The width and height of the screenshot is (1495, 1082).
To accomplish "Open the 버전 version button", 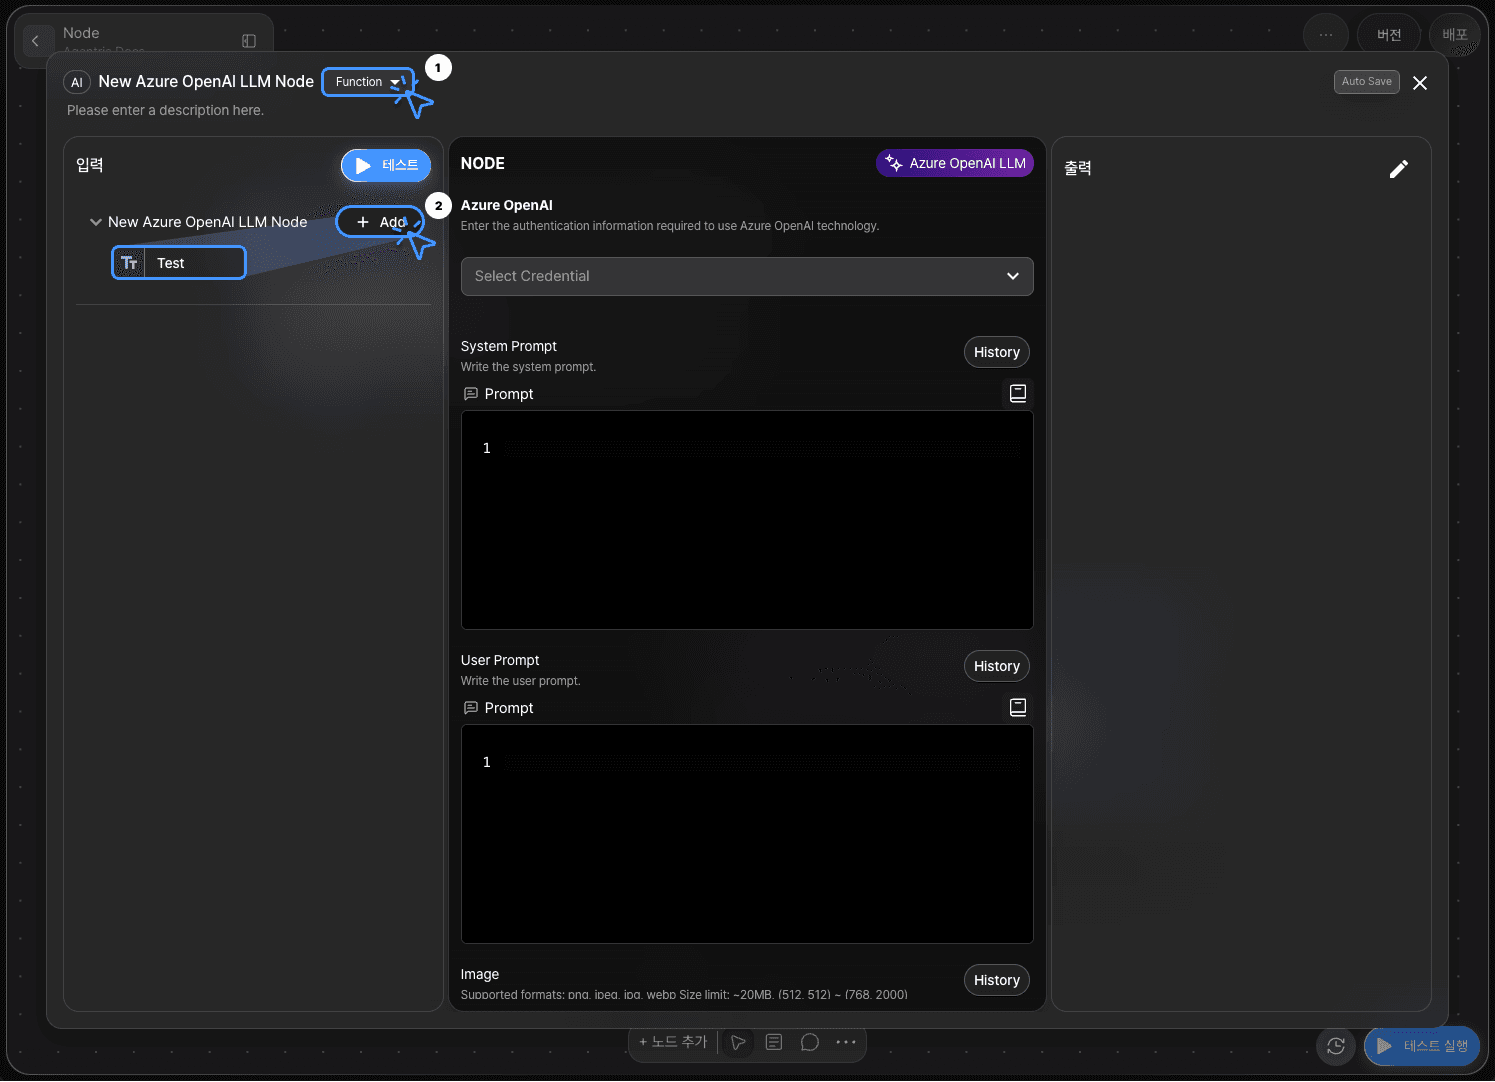I will coord(1389,35).
